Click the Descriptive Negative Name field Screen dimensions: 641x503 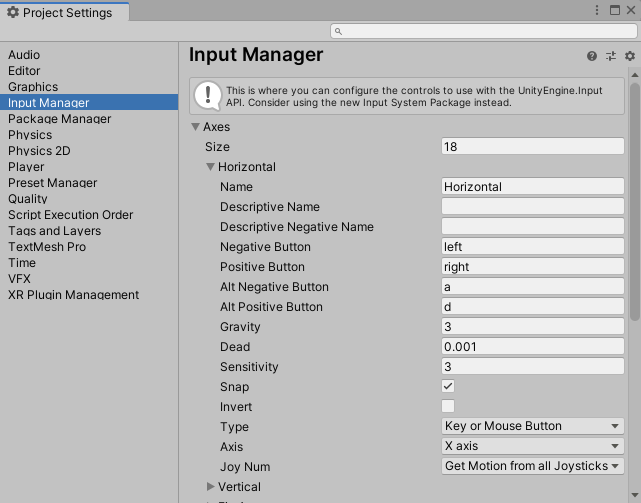tap(533, 227)
